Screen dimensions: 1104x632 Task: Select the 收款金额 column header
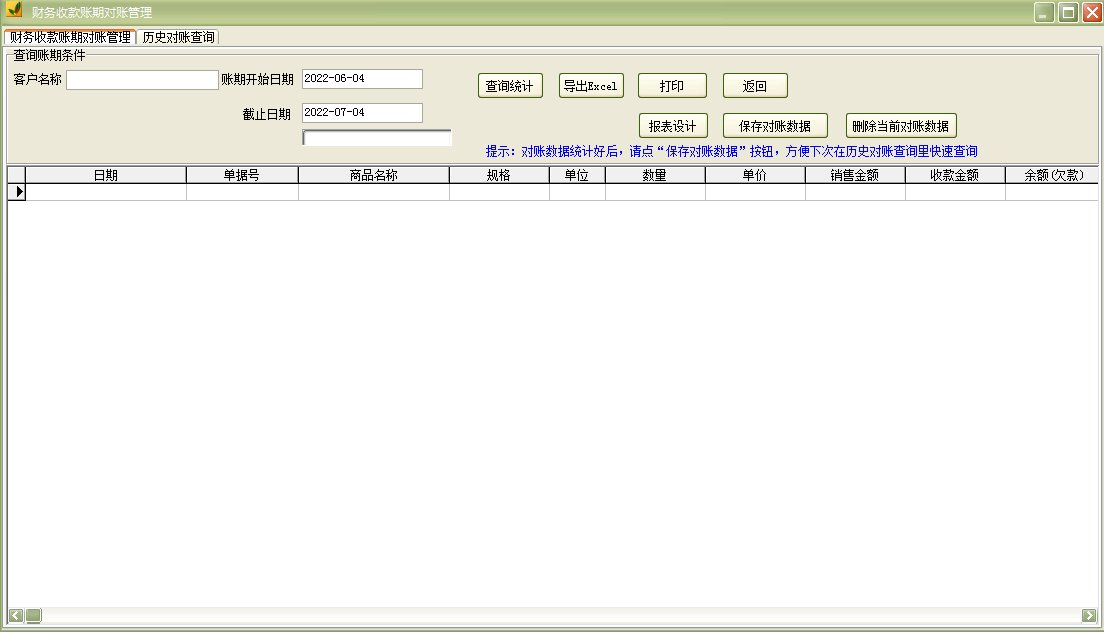[955, 175]
